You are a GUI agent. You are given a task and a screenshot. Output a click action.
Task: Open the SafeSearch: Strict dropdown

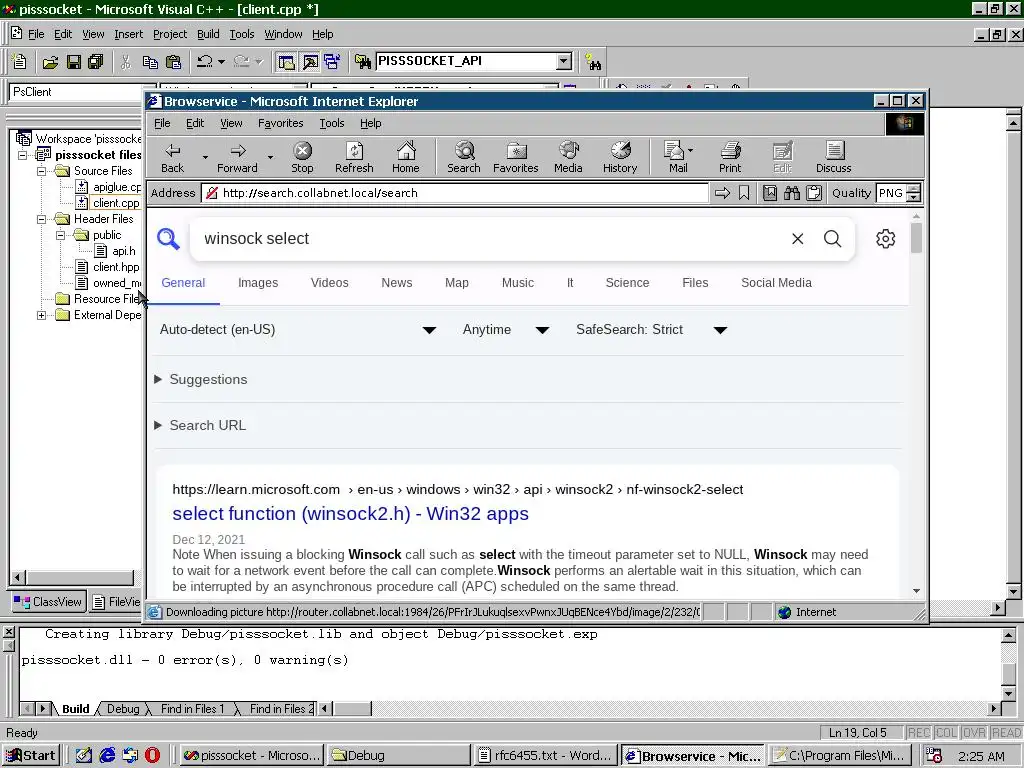click(651, 330)
